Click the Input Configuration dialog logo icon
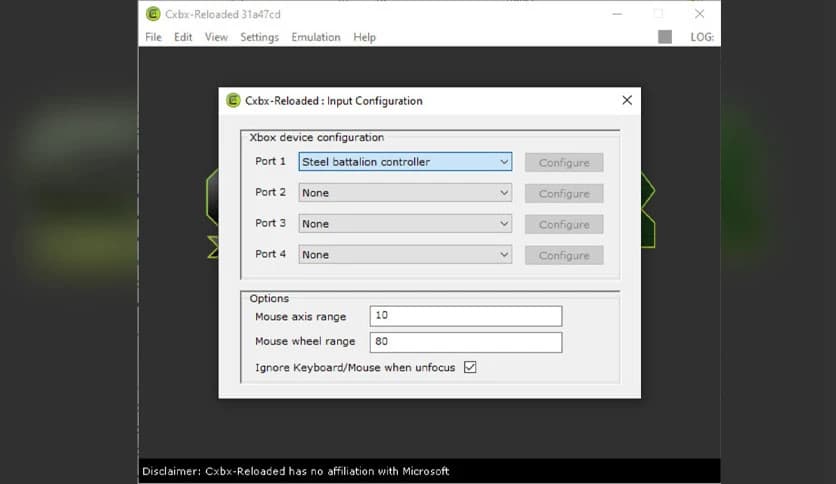836x484 pixels. [234, 100]
